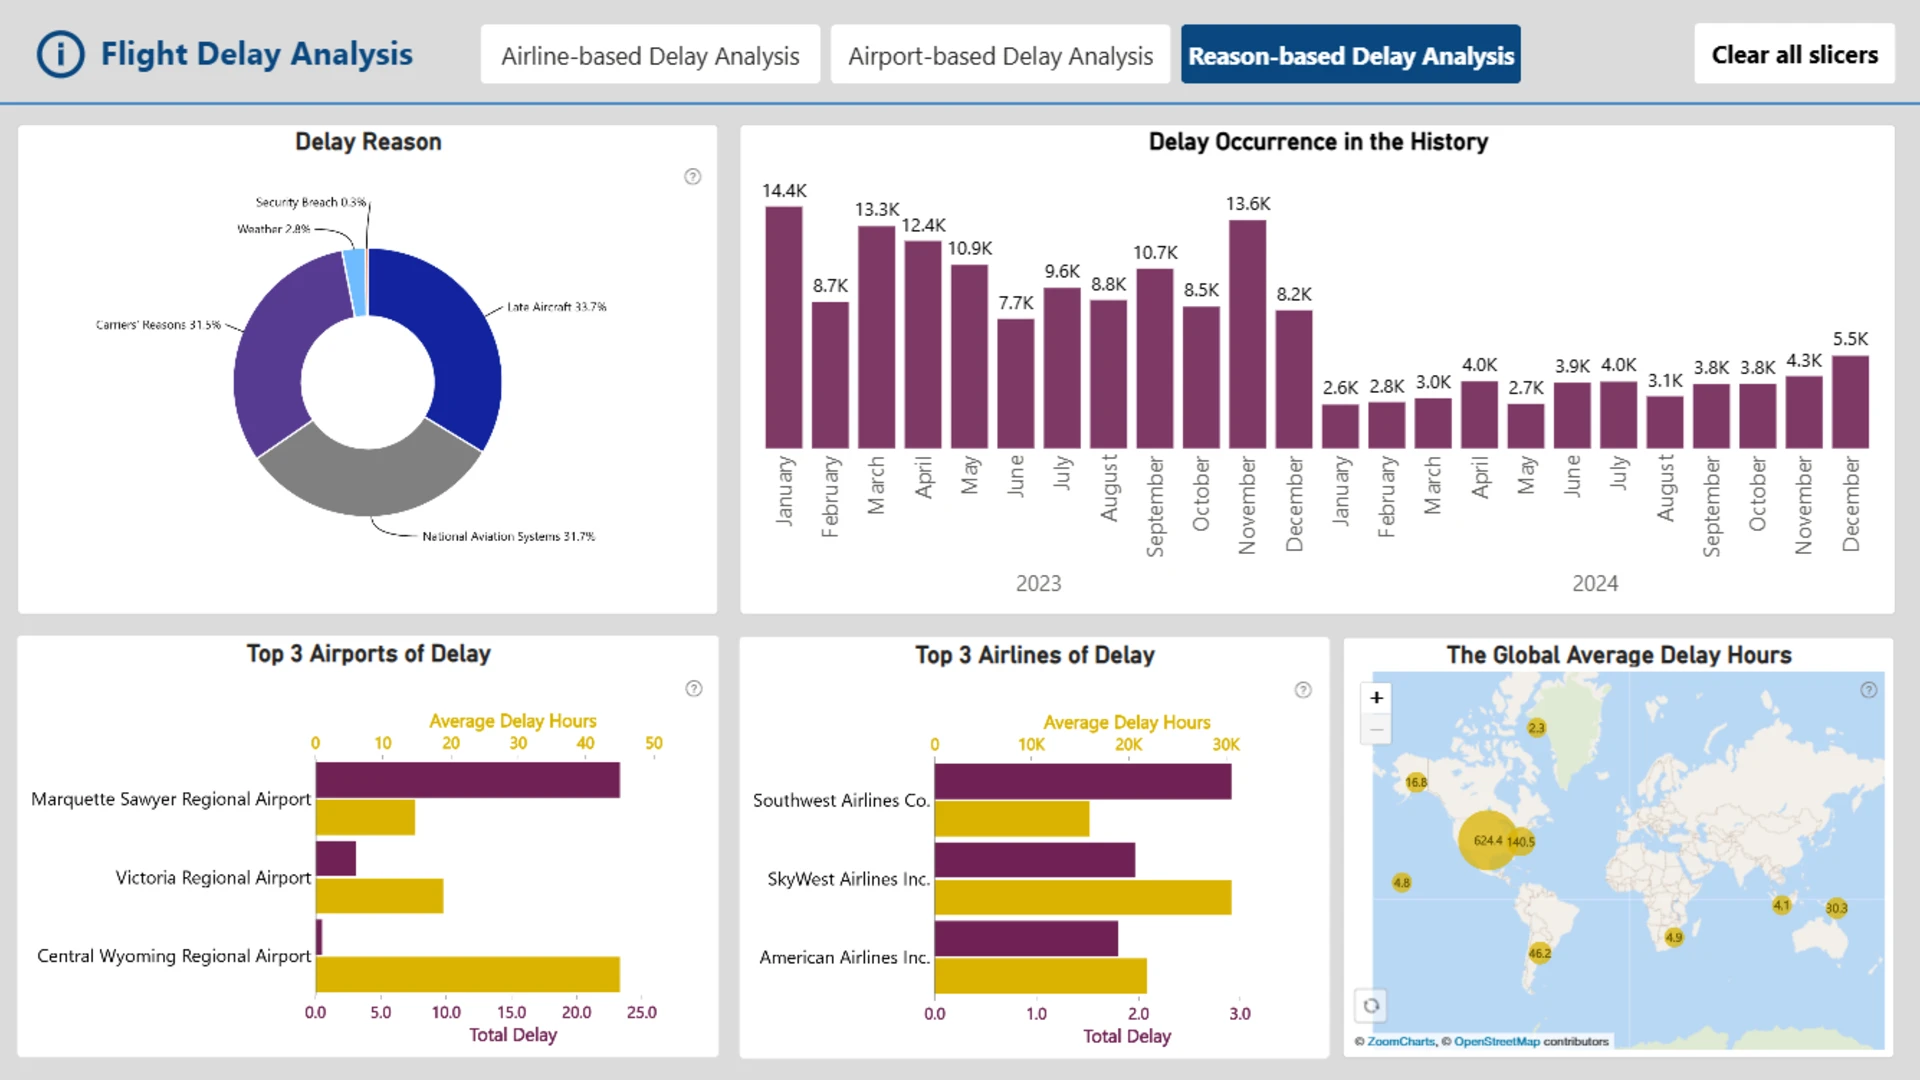The width and height of the screenshot is (1920, 1080).
Task: Click the 30.3 bubble on the map
Action: click(1836, 908)
